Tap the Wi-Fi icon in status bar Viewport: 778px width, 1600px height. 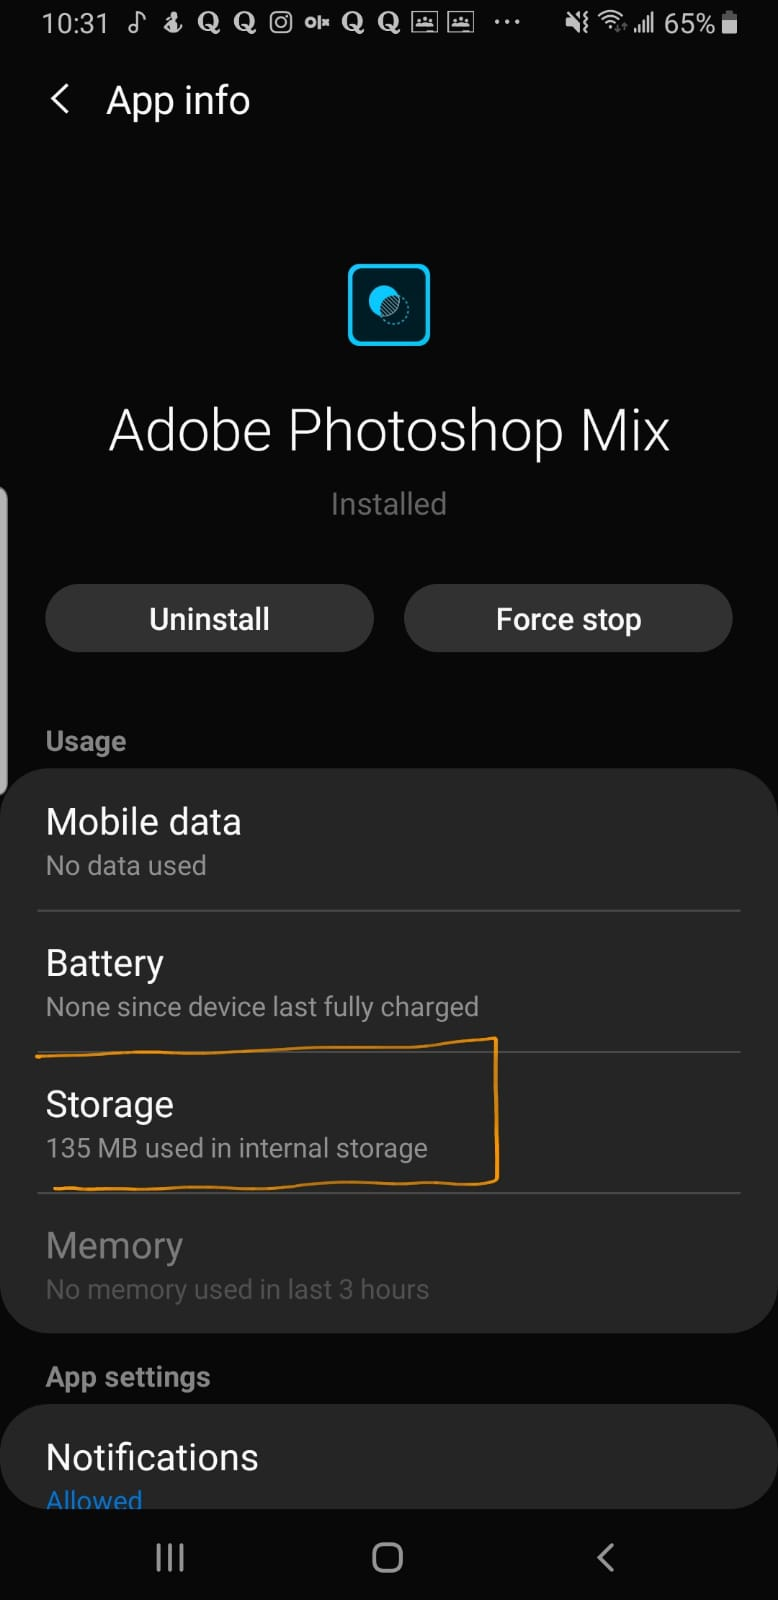pyautogui.click(x=611, y=22)
